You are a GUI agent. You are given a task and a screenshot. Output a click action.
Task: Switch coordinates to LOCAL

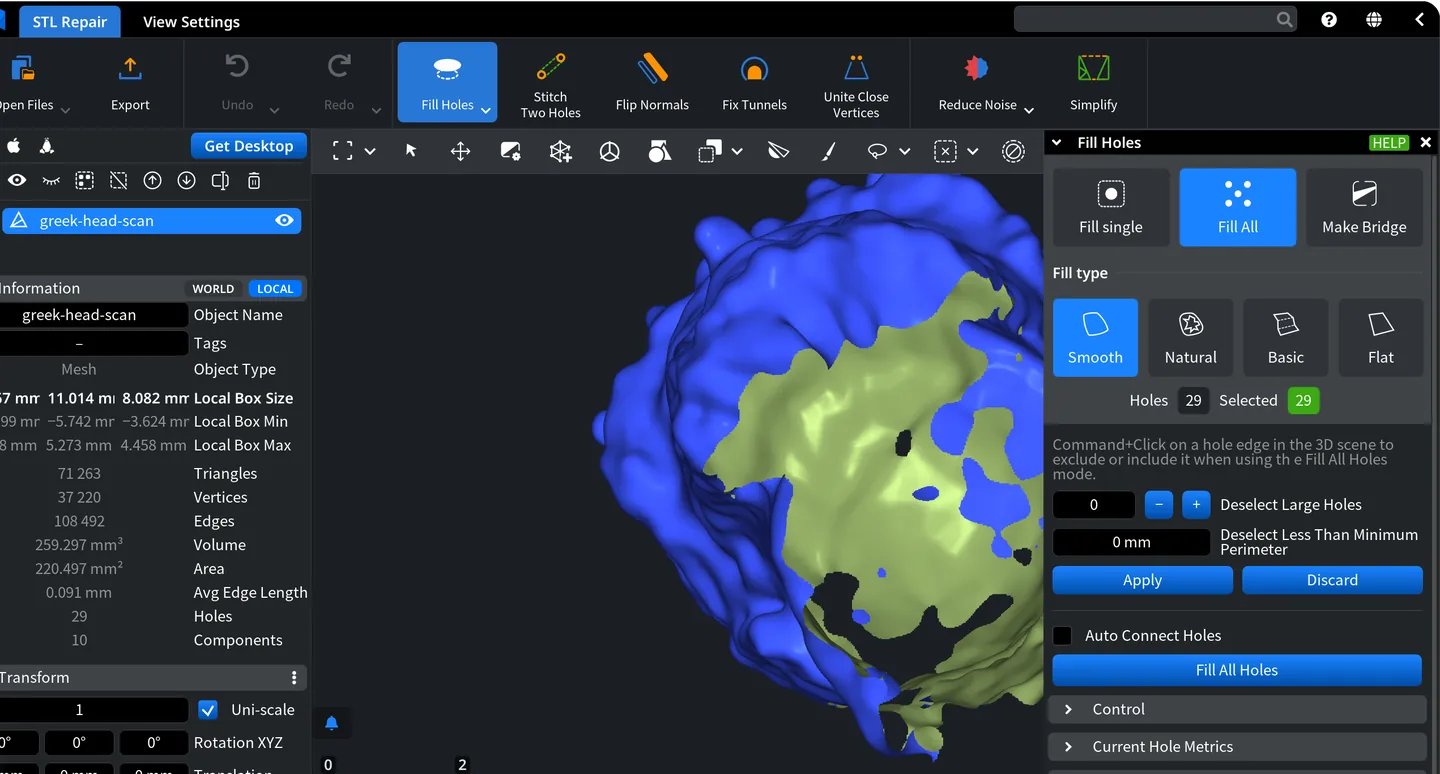(x=275, y=289)
